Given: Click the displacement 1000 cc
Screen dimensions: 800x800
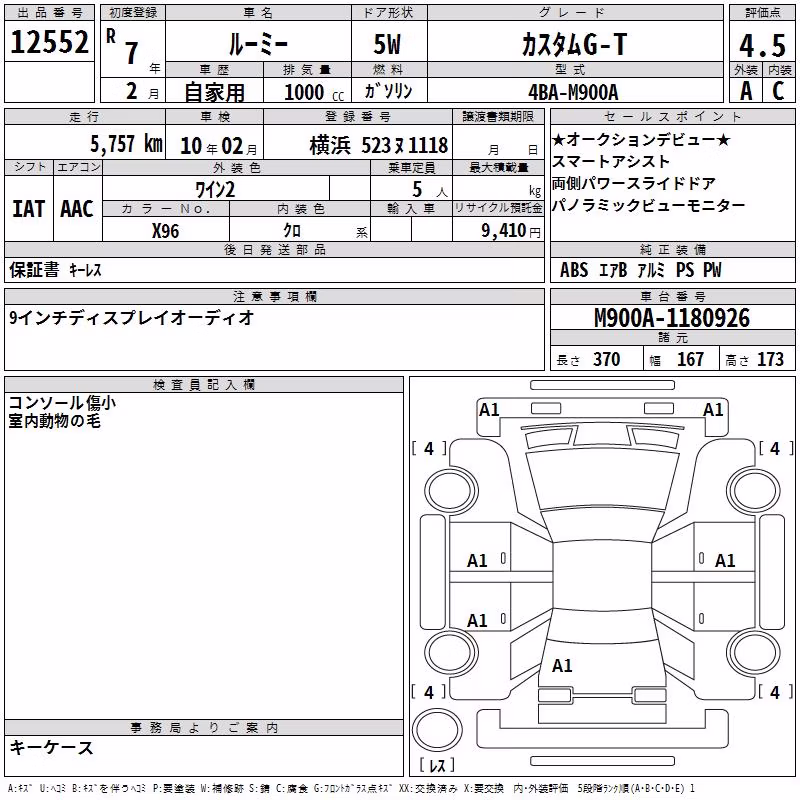Looking at the screenshot, I should click(314, 92).
